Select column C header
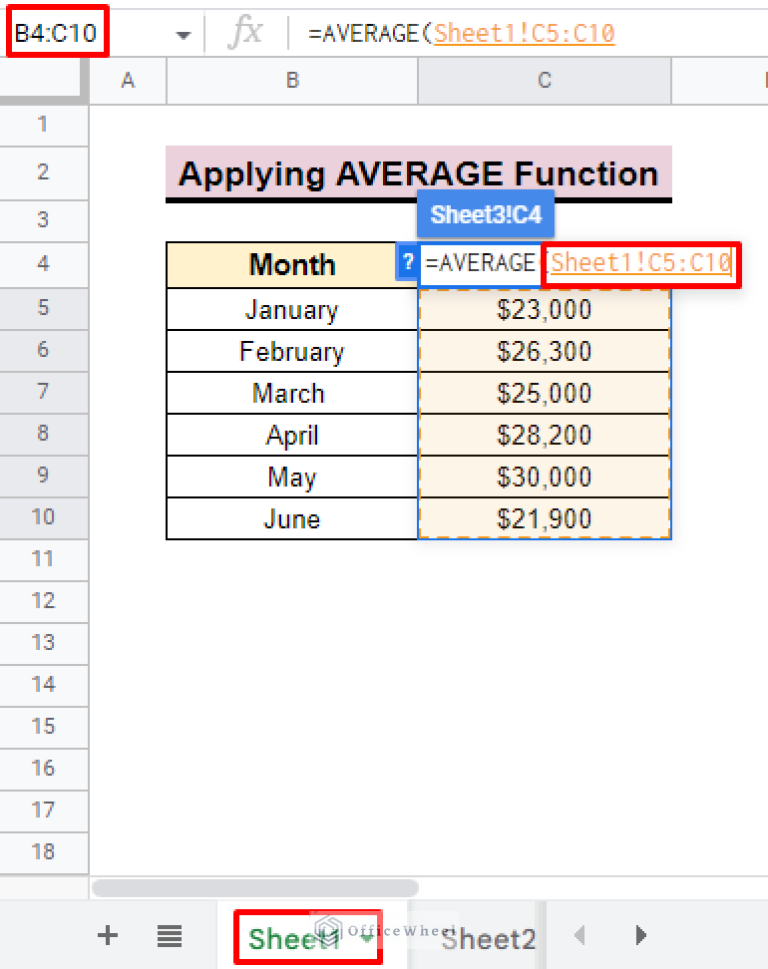 pos(544,81)
